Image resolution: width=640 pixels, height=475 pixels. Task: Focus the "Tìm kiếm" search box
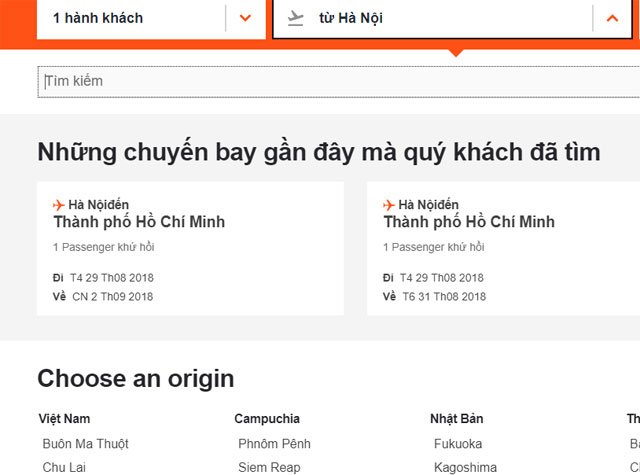(x=330, y=81)
